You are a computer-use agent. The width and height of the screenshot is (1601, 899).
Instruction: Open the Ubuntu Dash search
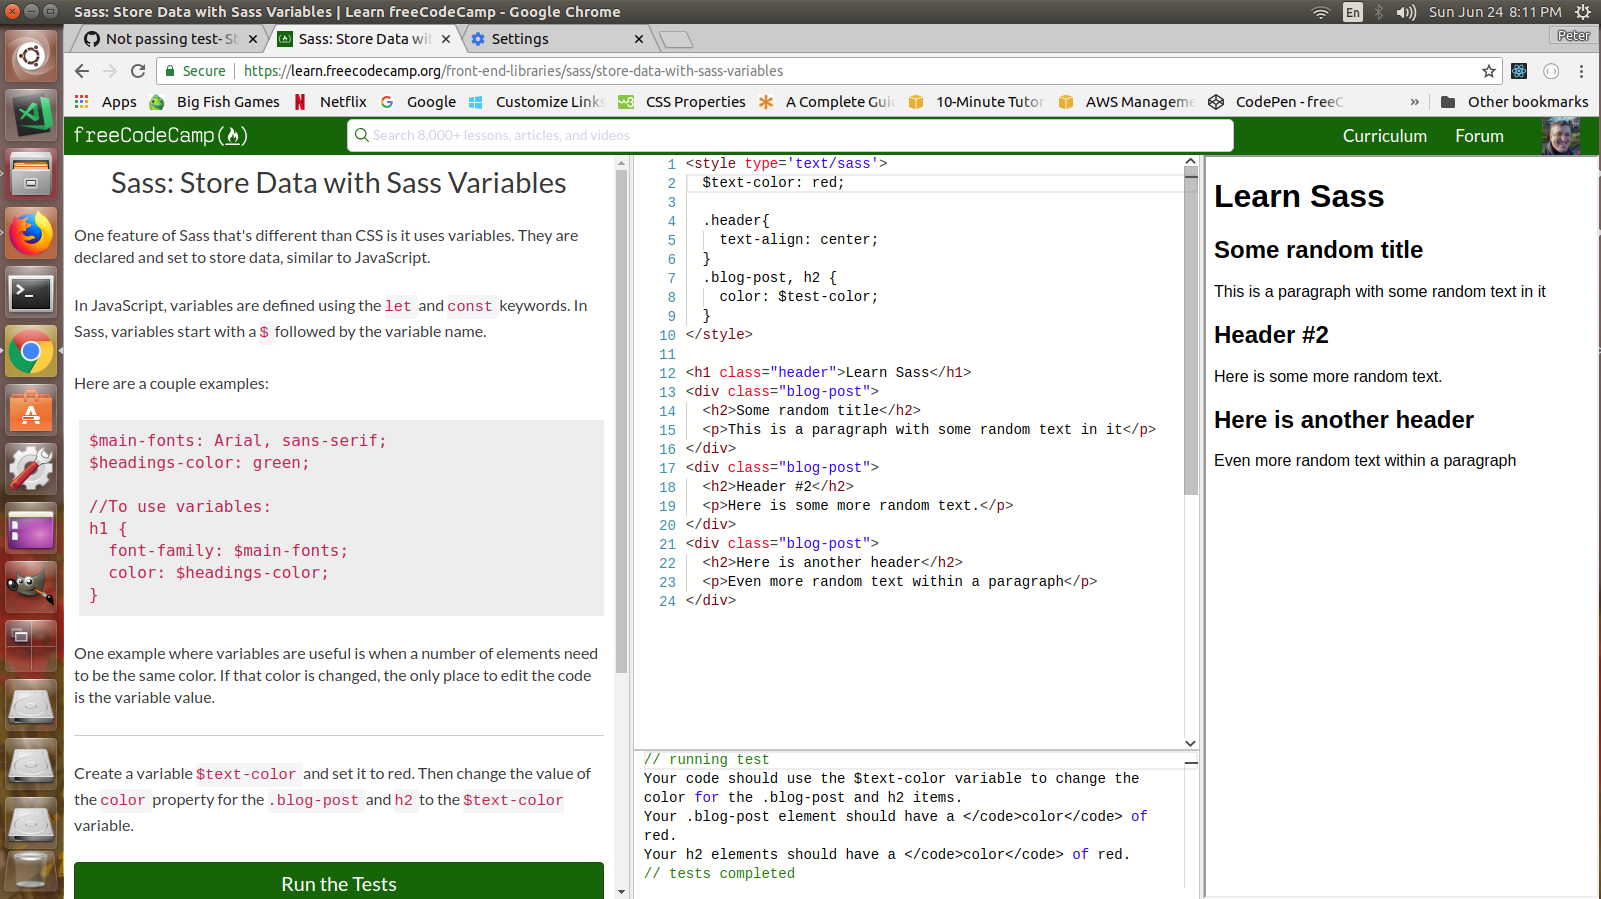tap(31, 55)
